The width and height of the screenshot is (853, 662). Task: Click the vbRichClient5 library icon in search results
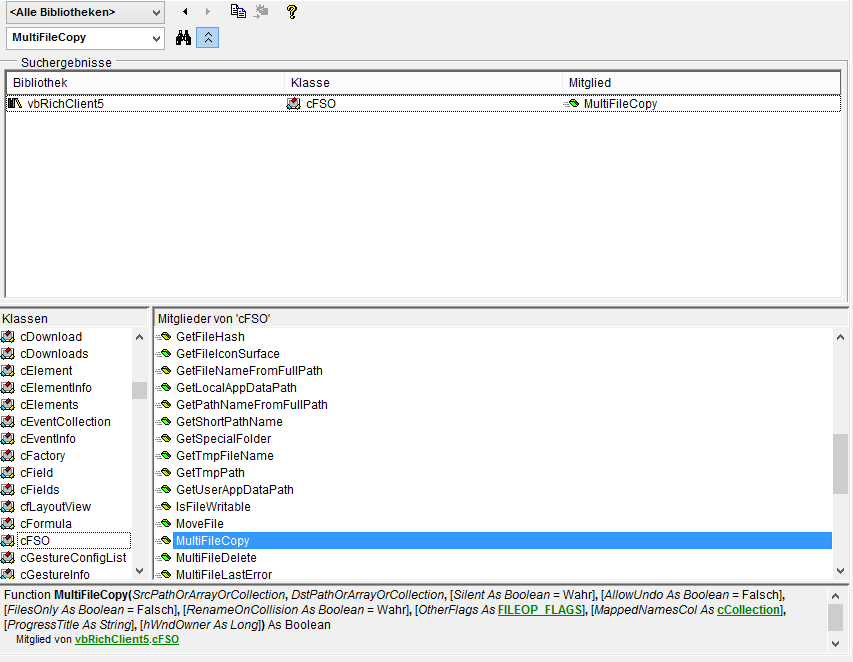(x=15, y=103)
